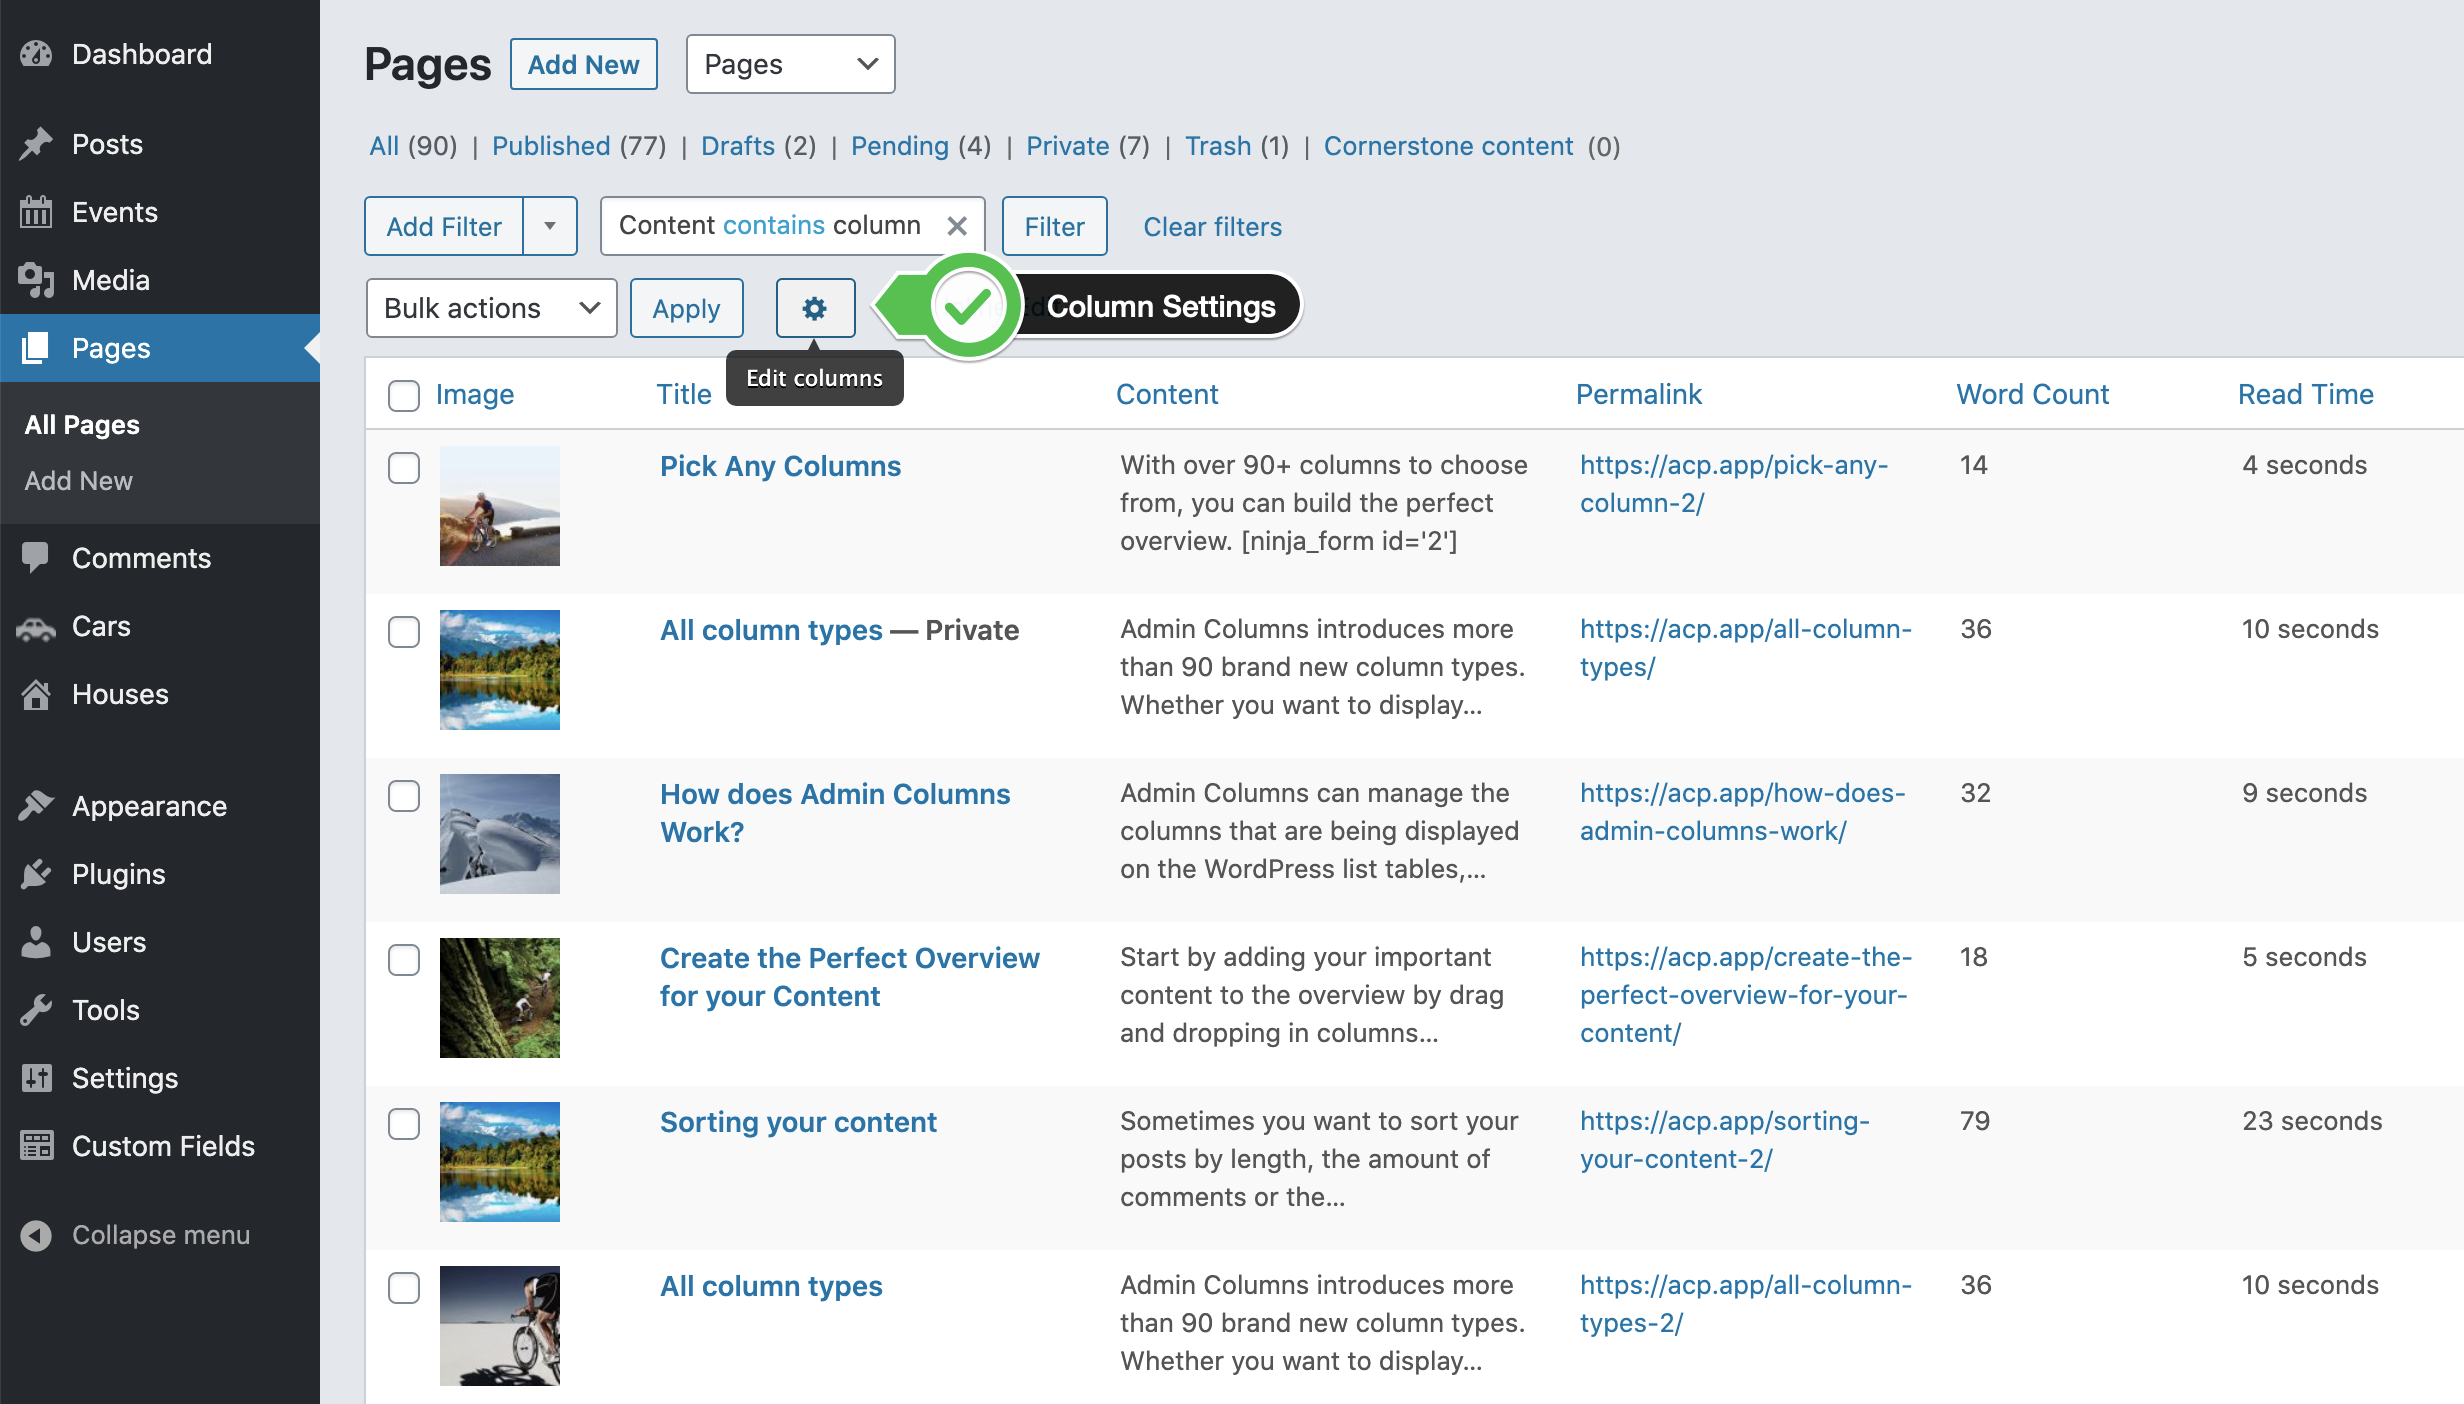Open the Pages view dropdown near title
Screen dimensions: 2464x1404
(x=790, y=64)
